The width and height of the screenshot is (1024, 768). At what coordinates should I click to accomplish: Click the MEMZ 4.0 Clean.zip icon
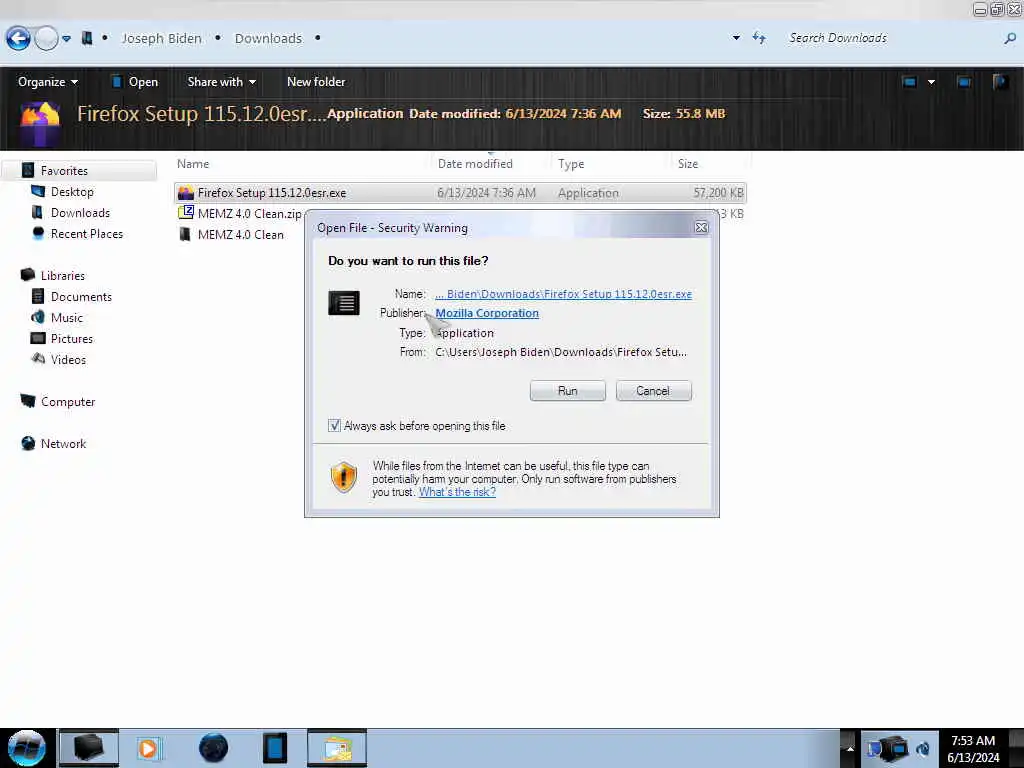(x=185, y=213)
